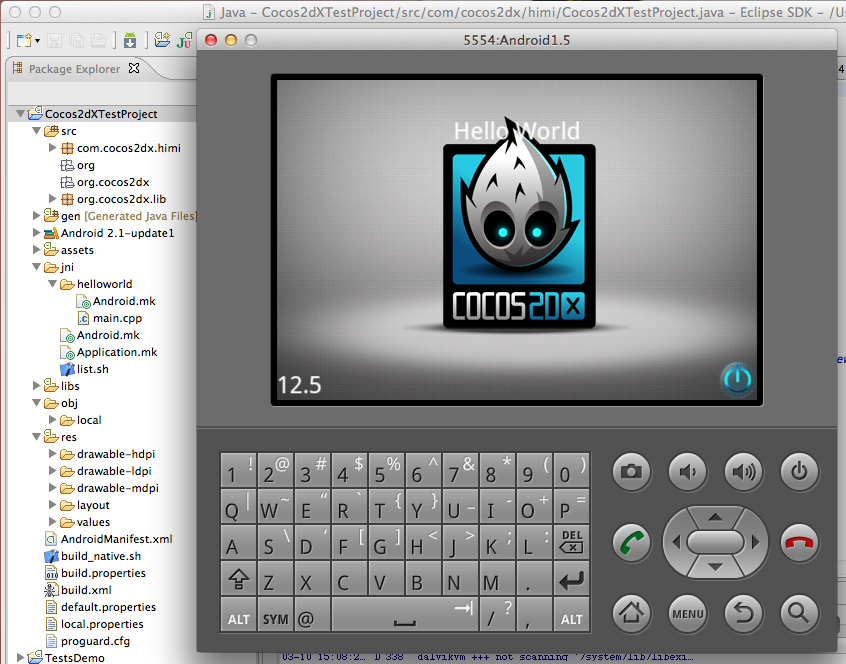Tap the Q key on emulator keyboard
This screenshot has height=664, width=846.
(238, 506)
